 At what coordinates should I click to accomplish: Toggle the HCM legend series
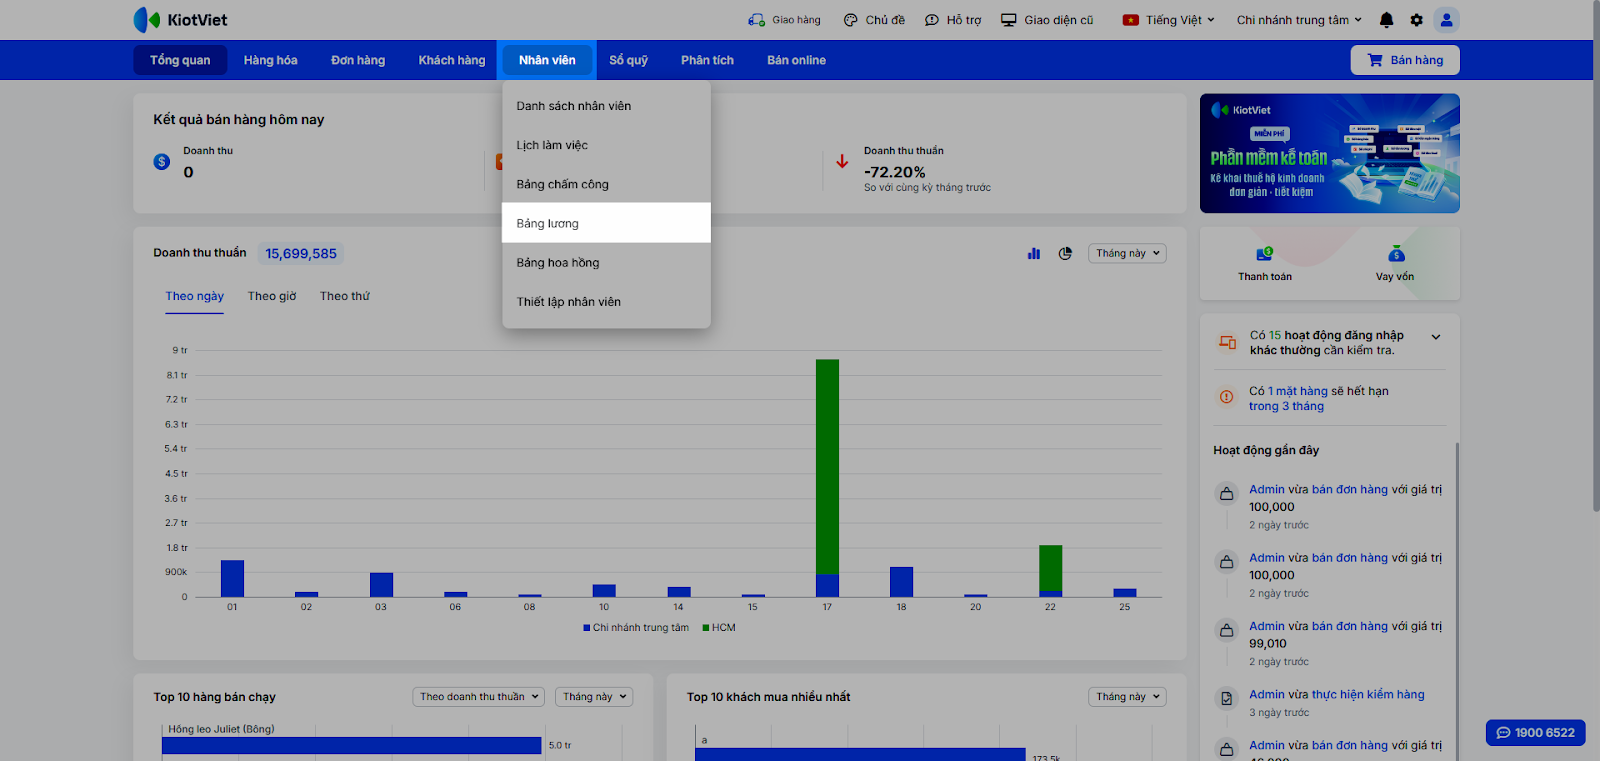(x=719, y=628)
